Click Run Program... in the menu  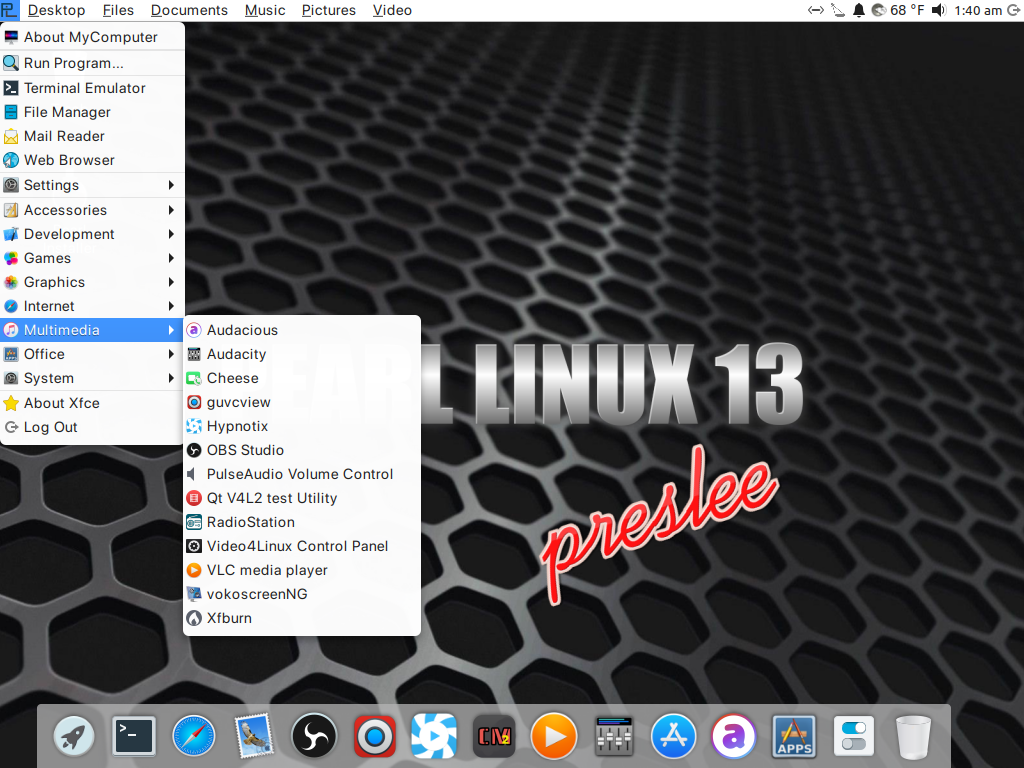pyautogui.click(x=73, y=63)
